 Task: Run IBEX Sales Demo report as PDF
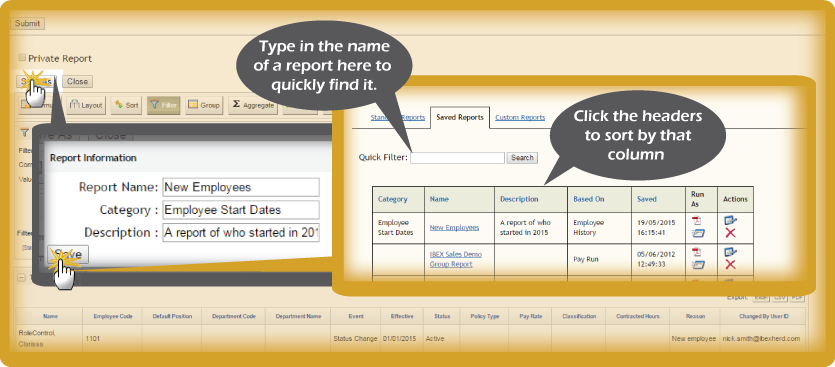(x=696, y=252)
